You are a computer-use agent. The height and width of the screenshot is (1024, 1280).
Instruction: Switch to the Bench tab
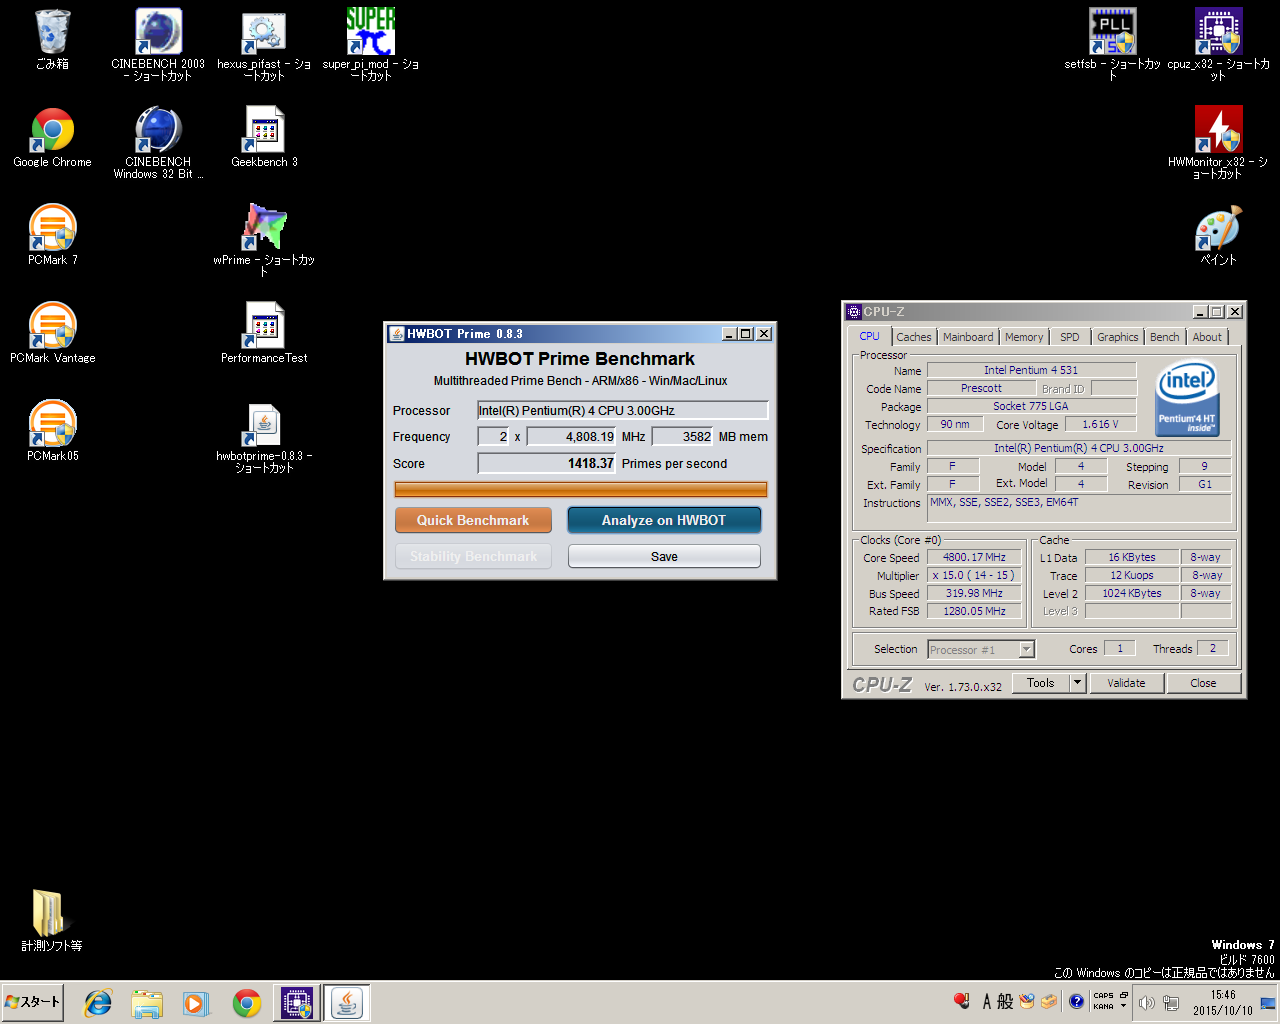point(1164,337)
